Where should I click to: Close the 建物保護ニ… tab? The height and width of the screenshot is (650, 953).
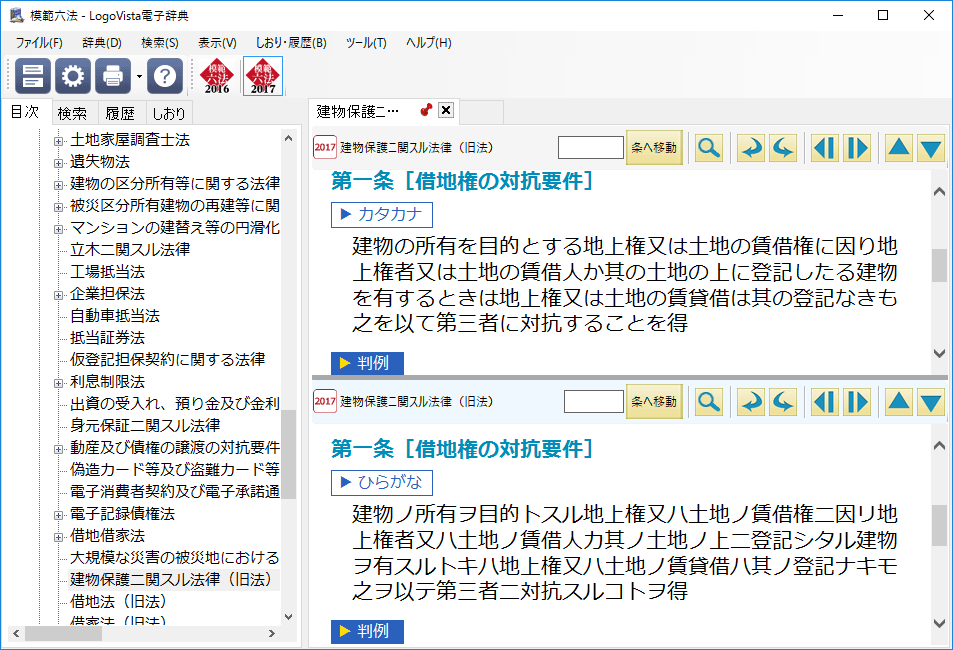tap(446, 110)
